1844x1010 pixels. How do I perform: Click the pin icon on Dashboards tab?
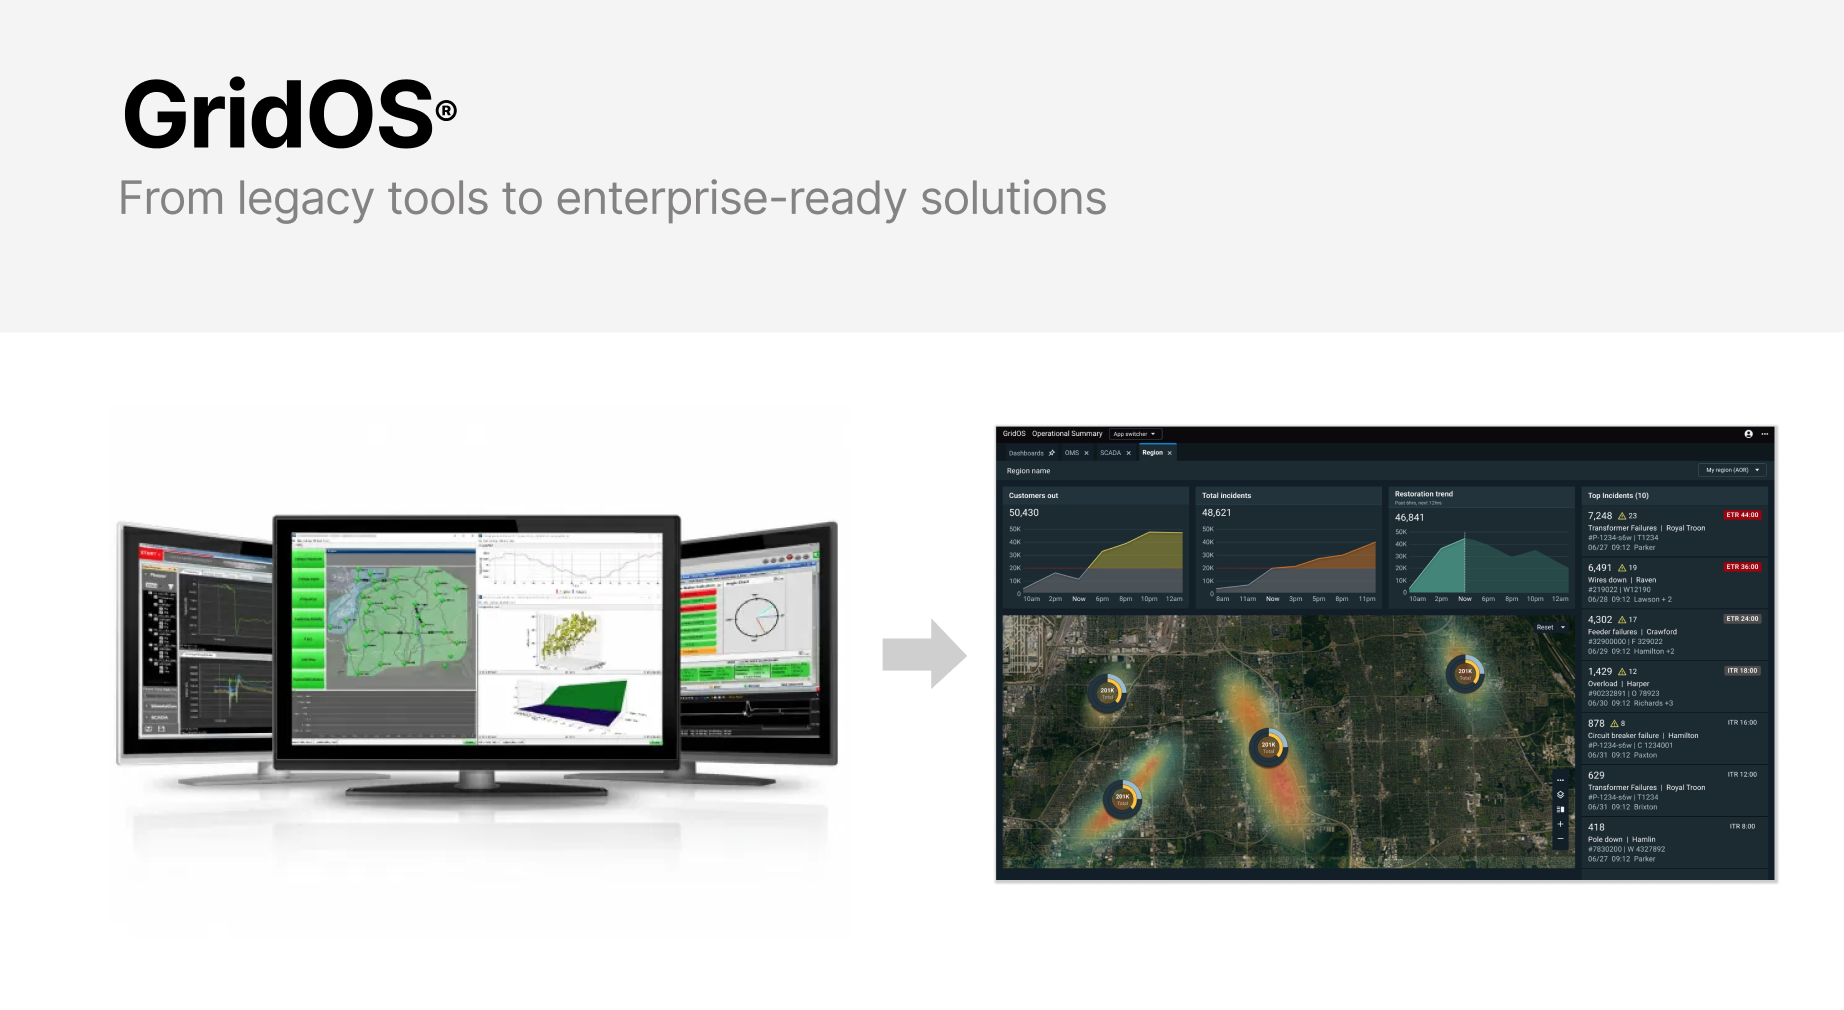[x=1051, y=453]
